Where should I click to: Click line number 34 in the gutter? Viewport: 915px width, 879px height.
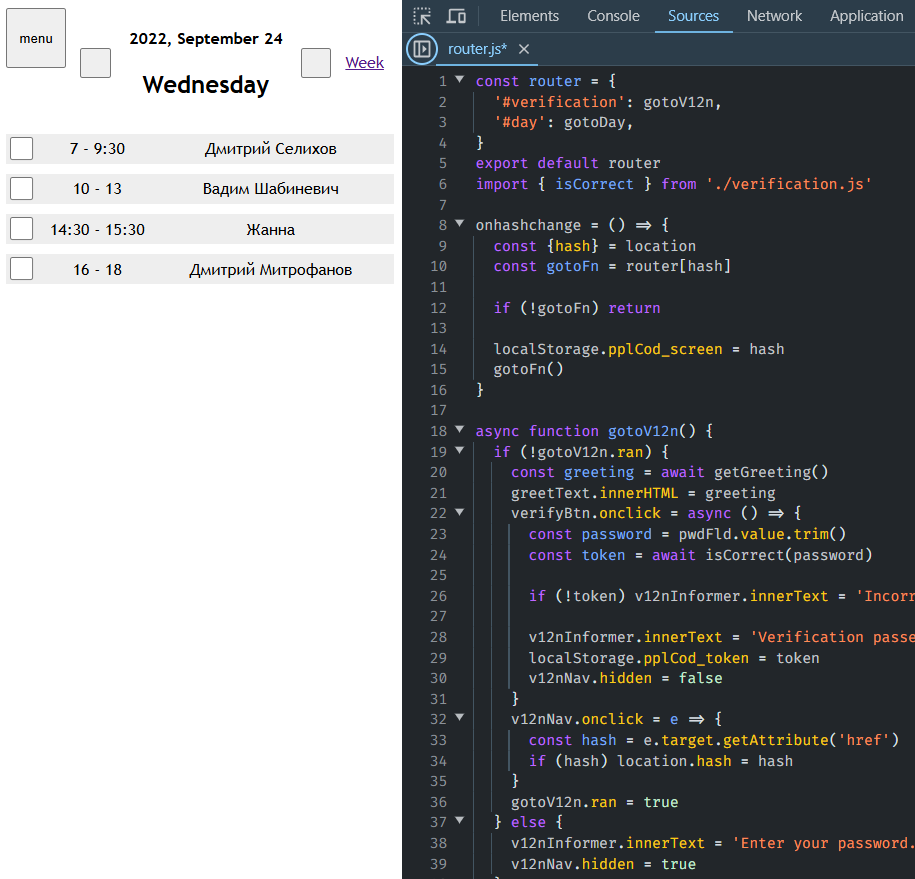(438, 761)
